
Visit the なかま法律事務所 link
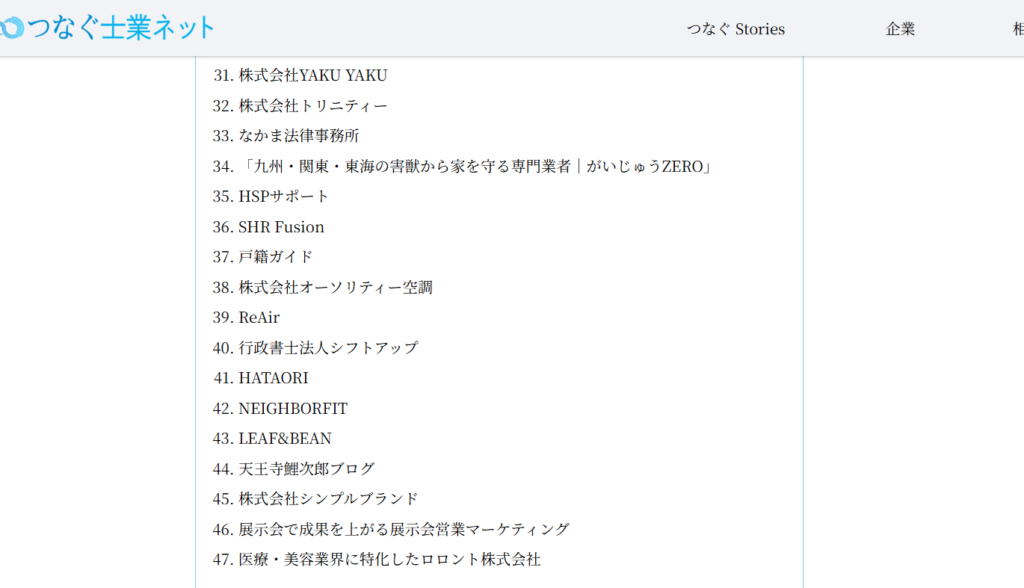[x=298, y=135]
